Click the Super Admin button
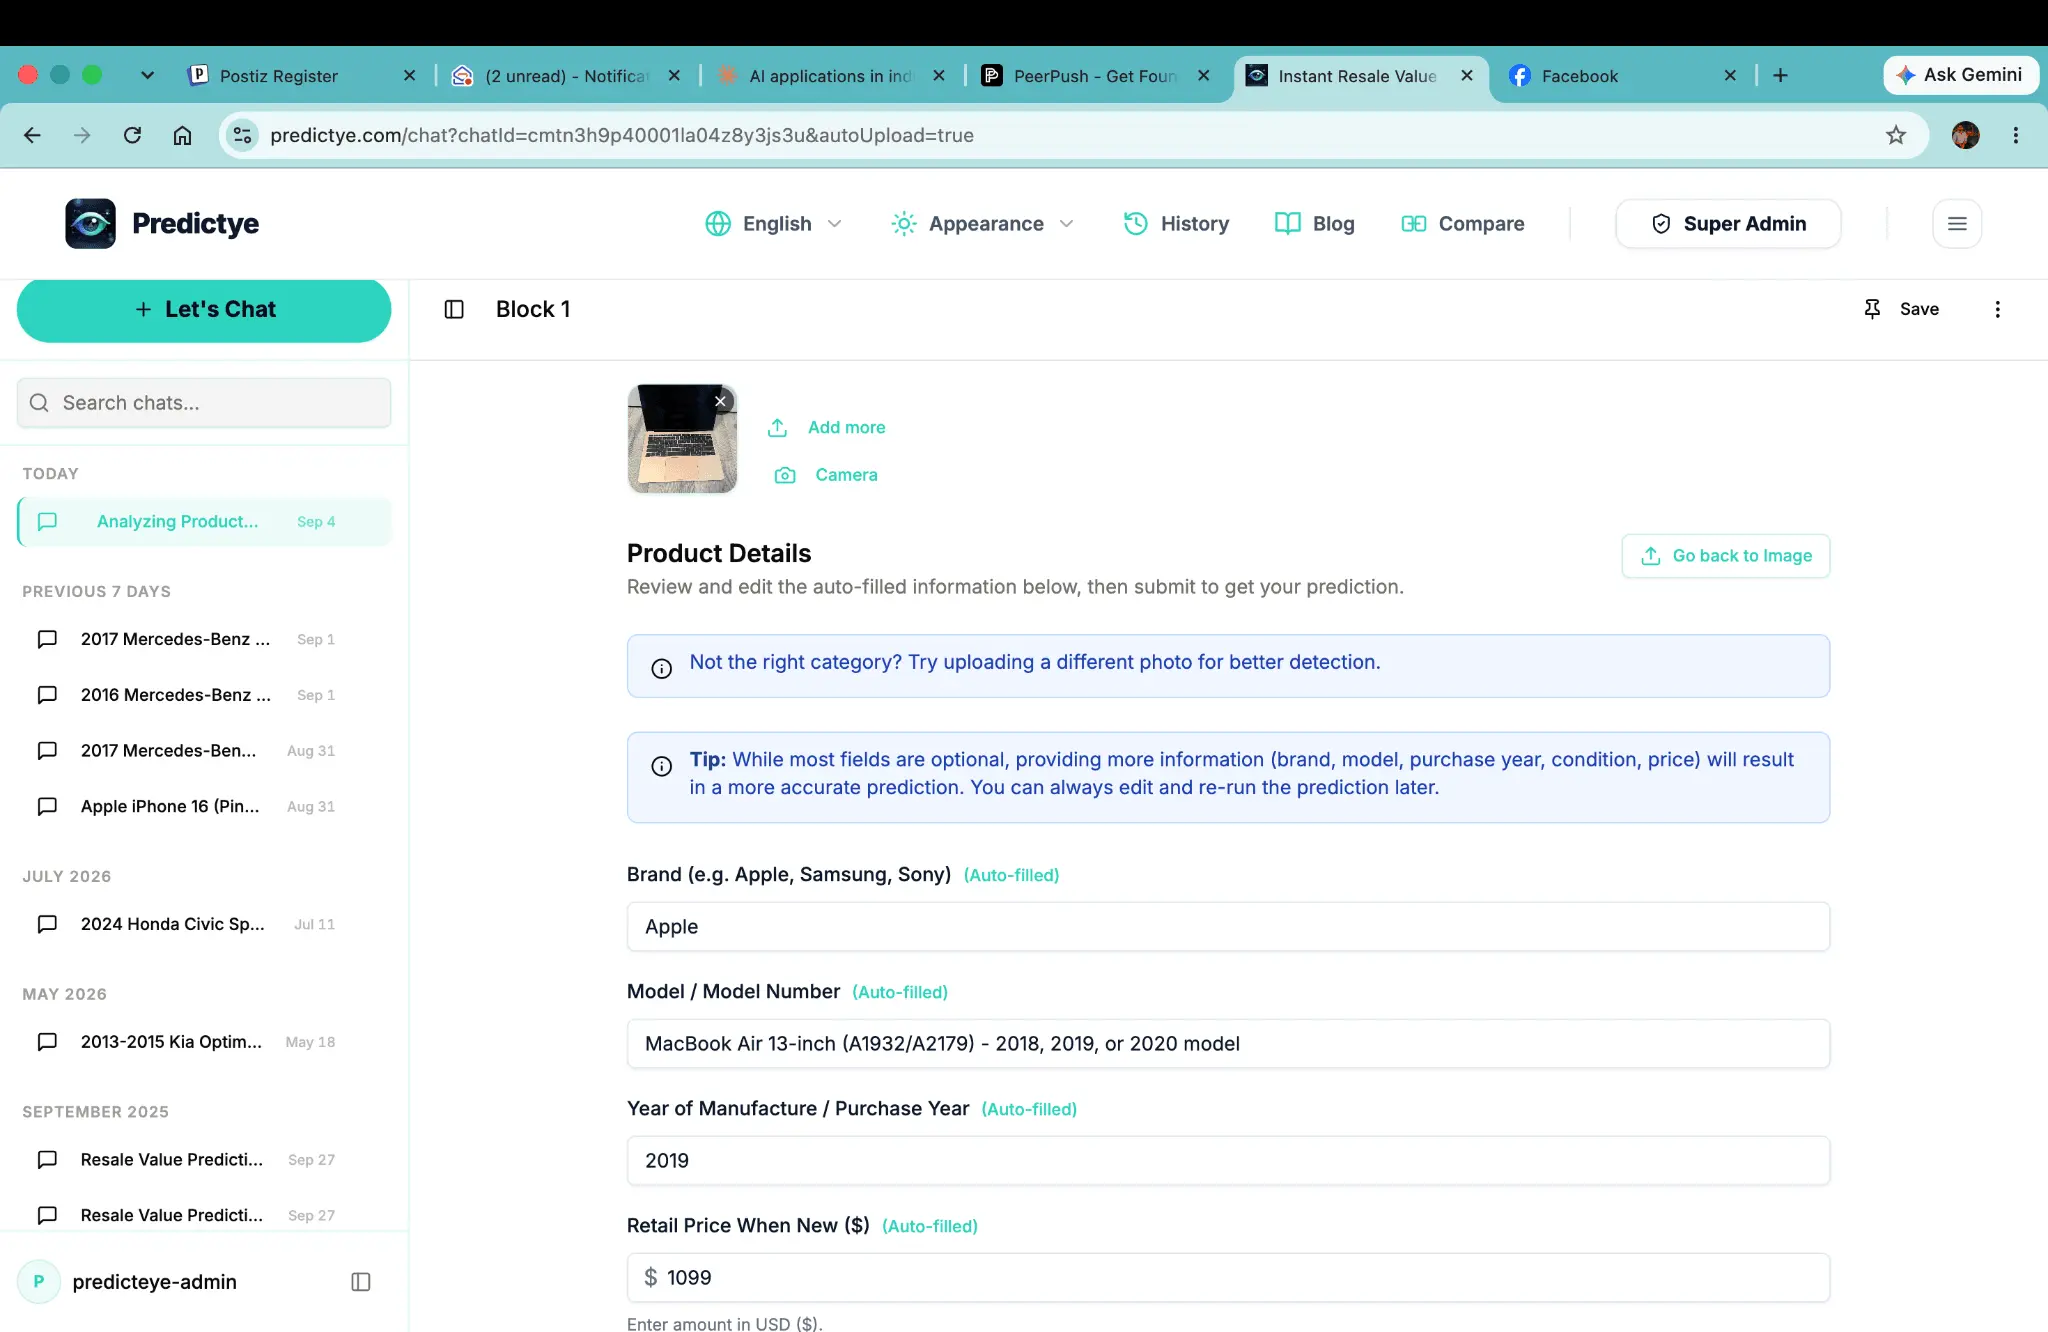 (1728, 223)
